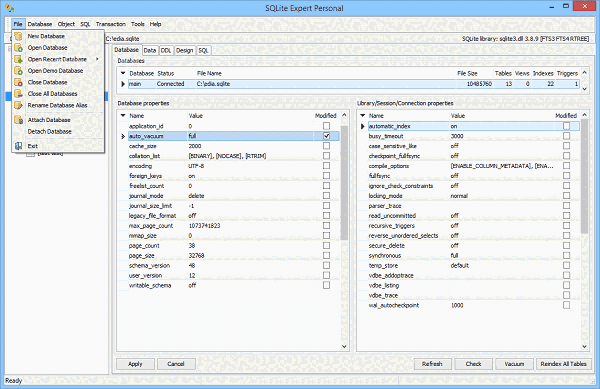Click Databases grid scrollbar up arrow

click(584, 73)
